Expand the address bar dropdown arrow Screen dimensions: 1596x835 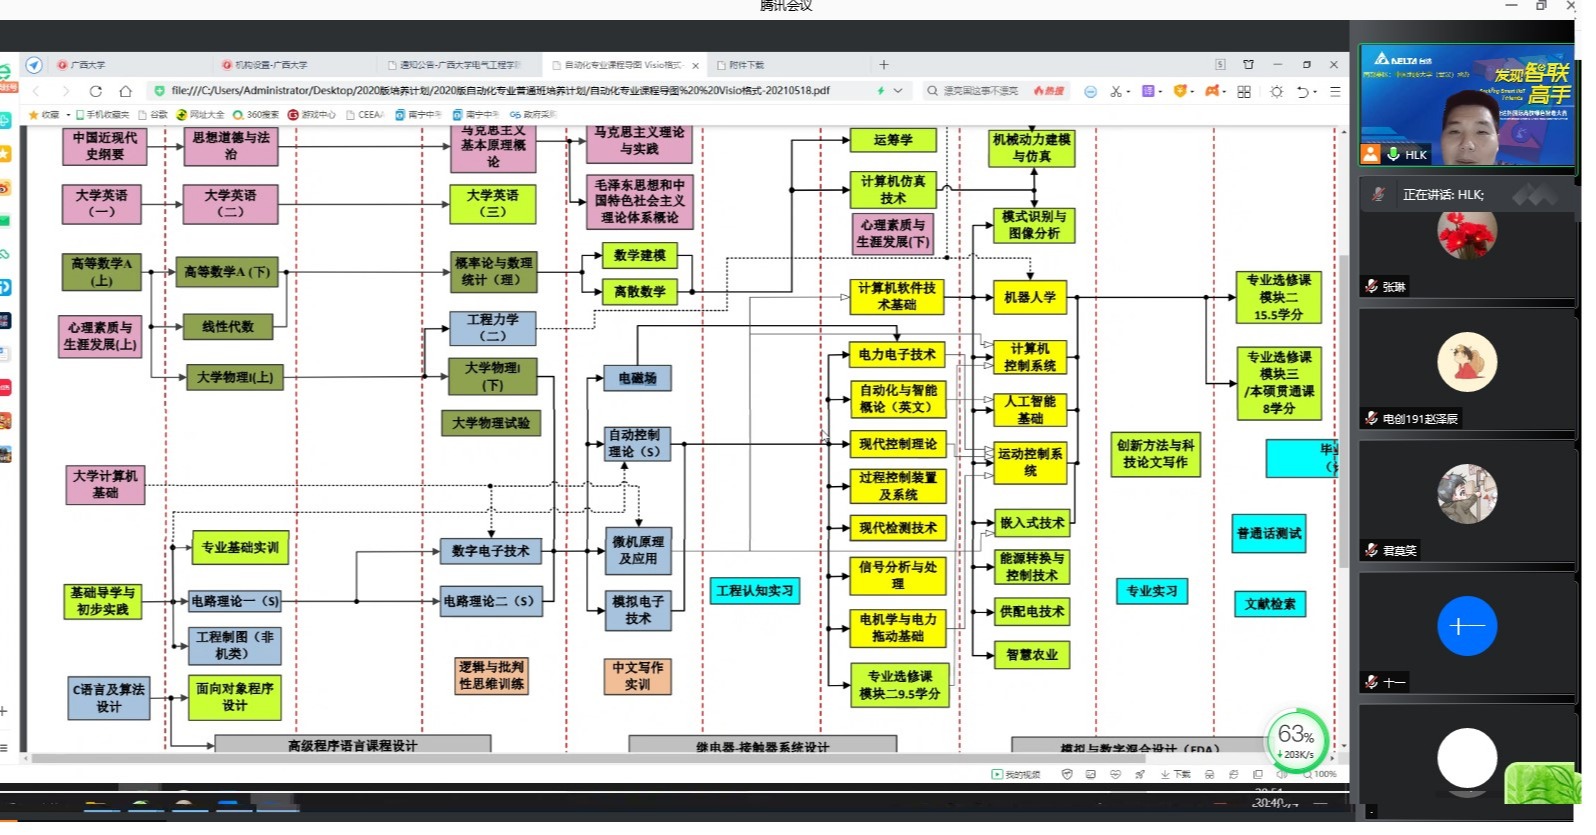(x=898, y=91)
